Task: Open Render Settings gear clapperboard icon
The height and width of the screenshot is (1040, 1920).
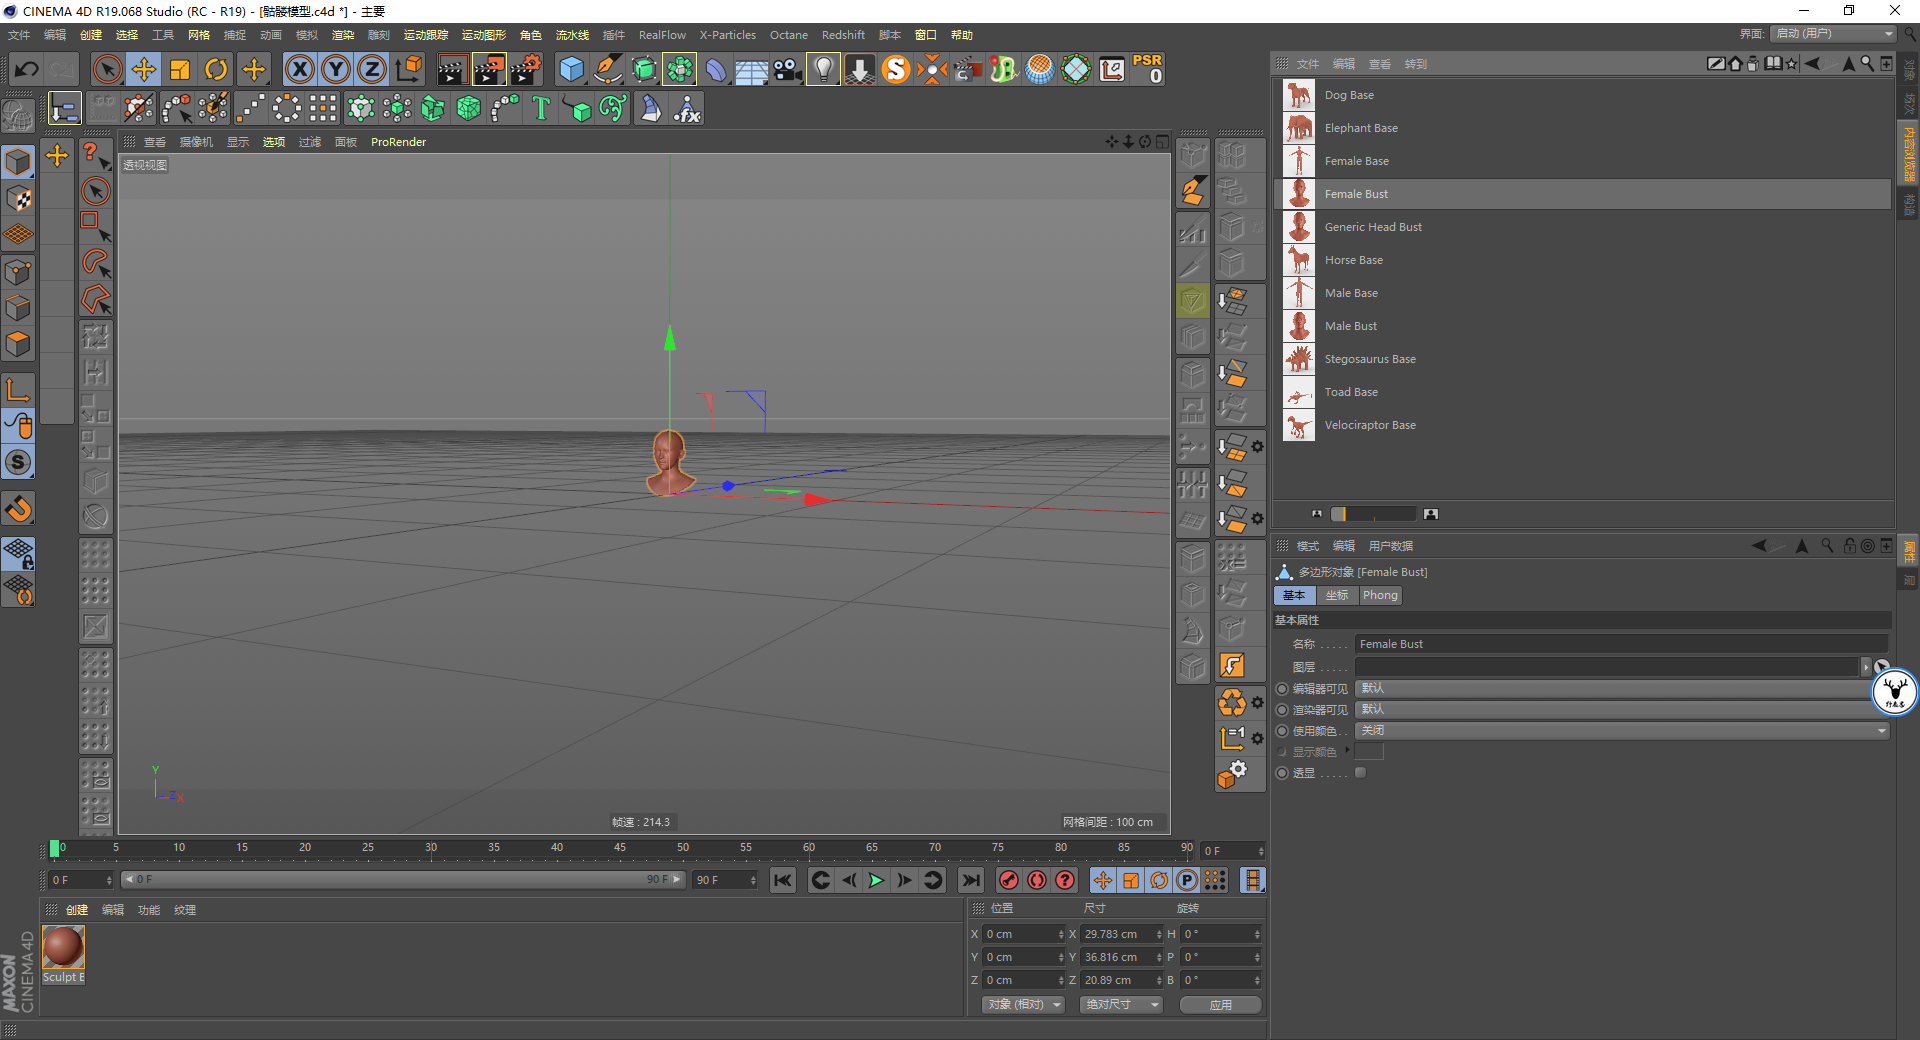Action: [526, 69]
